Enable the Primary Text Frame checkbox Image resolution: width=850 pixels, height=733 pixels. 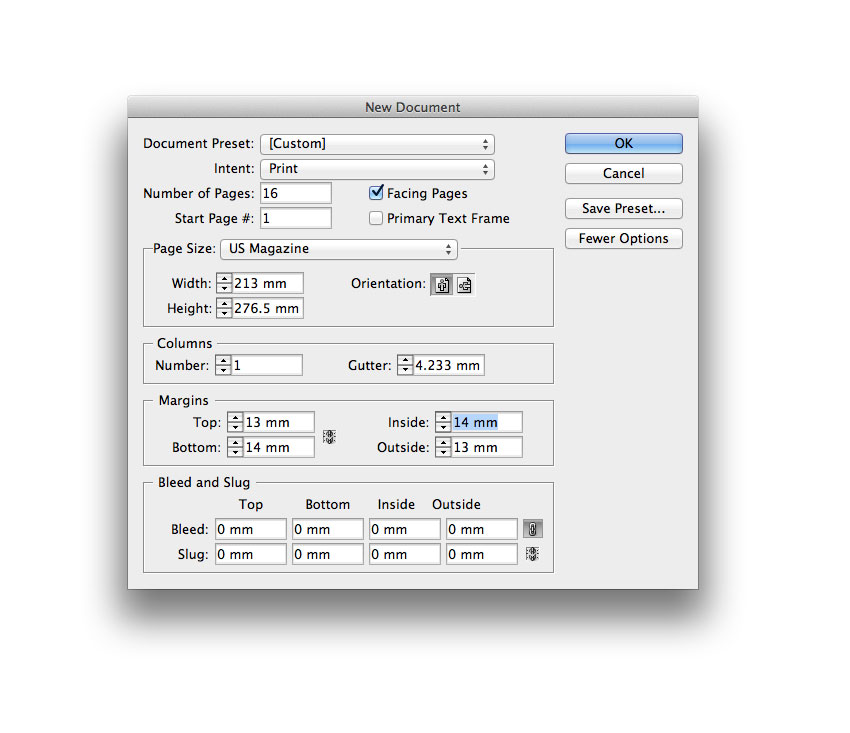coord(377,218)
